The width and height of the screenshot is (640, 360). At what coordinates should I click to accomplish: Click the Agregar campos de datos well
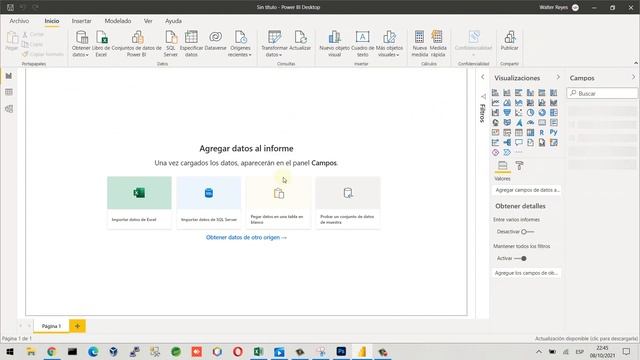coord(527,190)
